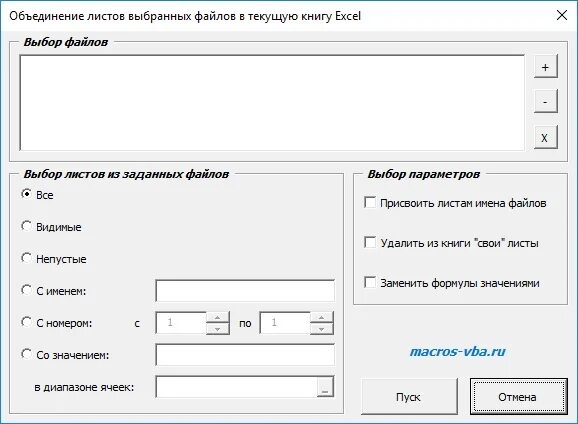Decrease the 'по' end sheet number
This screenshot has height=424, width=578.
(x=321, y=329)
